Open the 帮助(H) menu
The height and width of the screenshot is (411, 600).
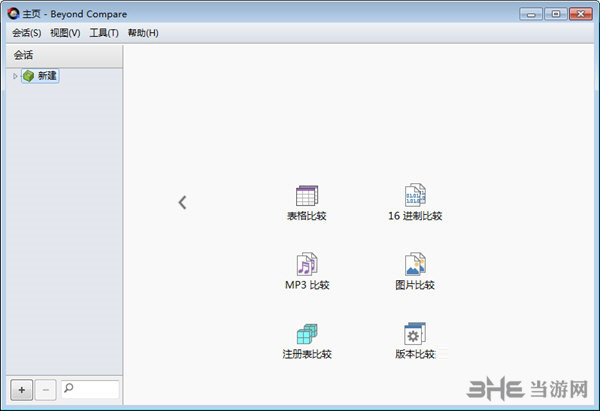click(143, 33)
